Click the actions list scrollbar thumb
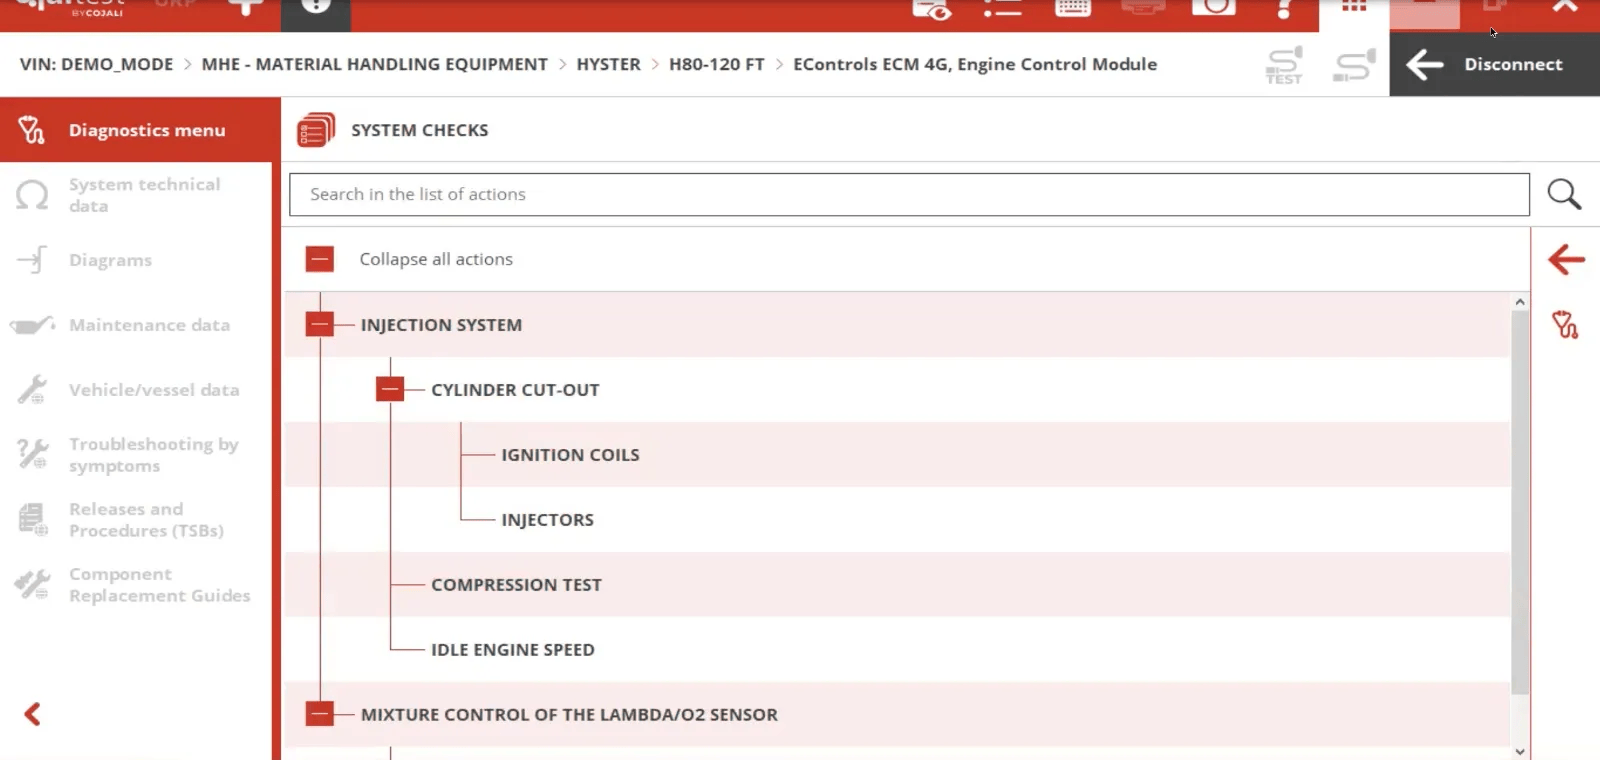This screenshot has width=1600, height=760. pos(1520,503)
